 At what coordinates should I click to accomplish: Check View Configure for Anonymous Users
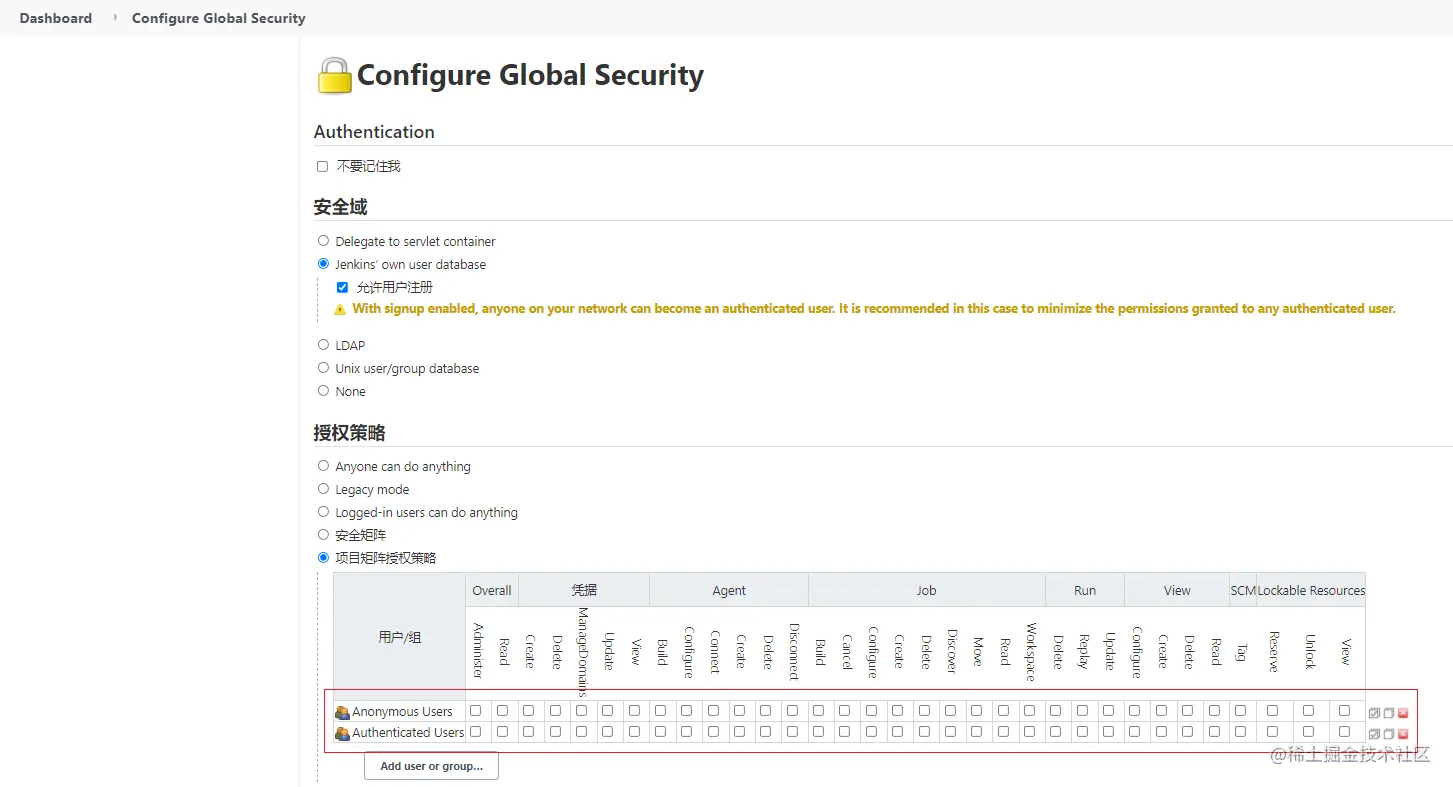[x=1135, y=711]
